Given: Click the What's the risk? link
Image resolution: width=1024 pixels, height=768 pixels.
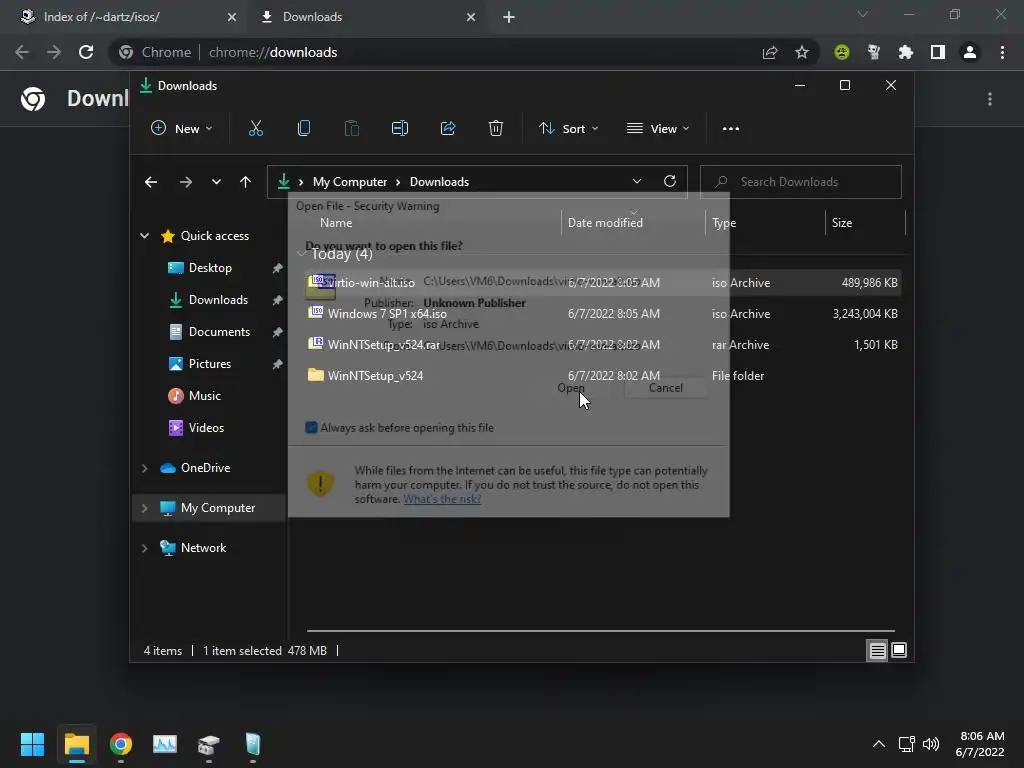Looking at the screenshot, I should (x=442, y=499).
